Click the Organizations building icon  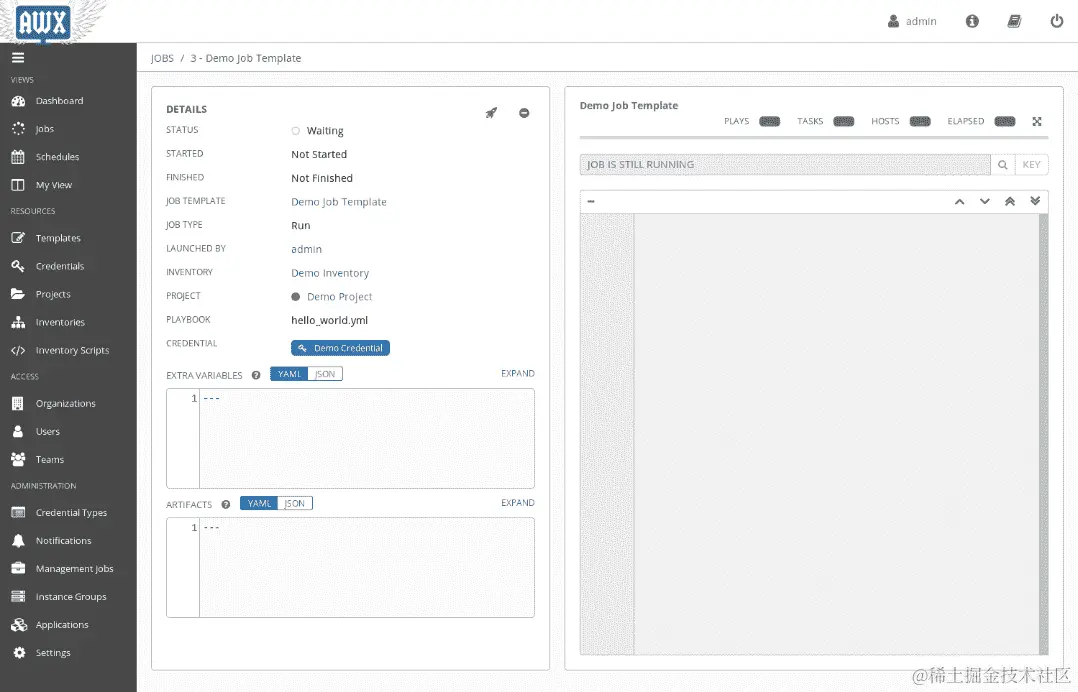(x=18, y=403)
